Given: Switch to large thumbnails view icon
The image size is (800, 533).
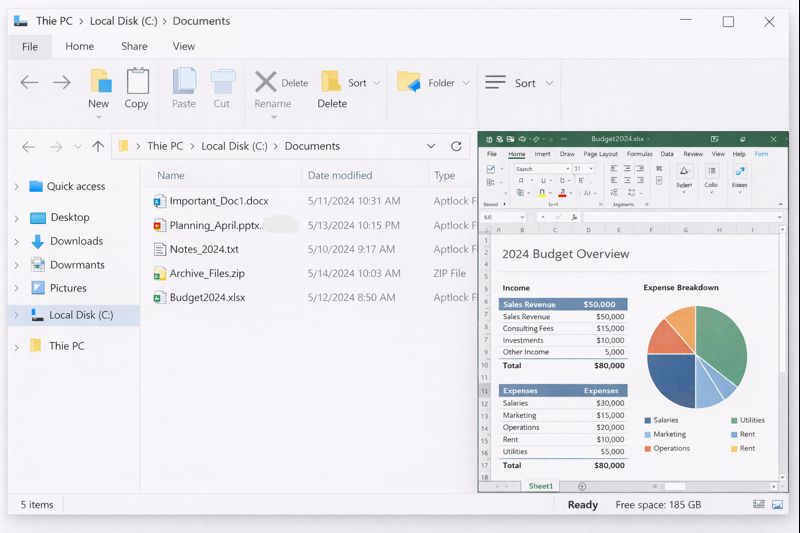Looking at the screenshot, I should [777, 505].
